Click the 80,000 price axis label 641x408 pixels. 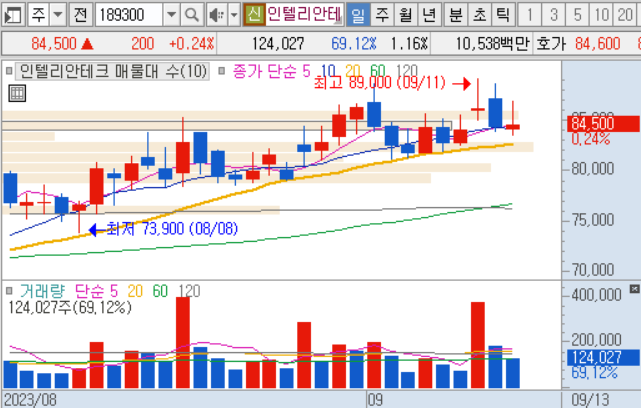point(592,168)
